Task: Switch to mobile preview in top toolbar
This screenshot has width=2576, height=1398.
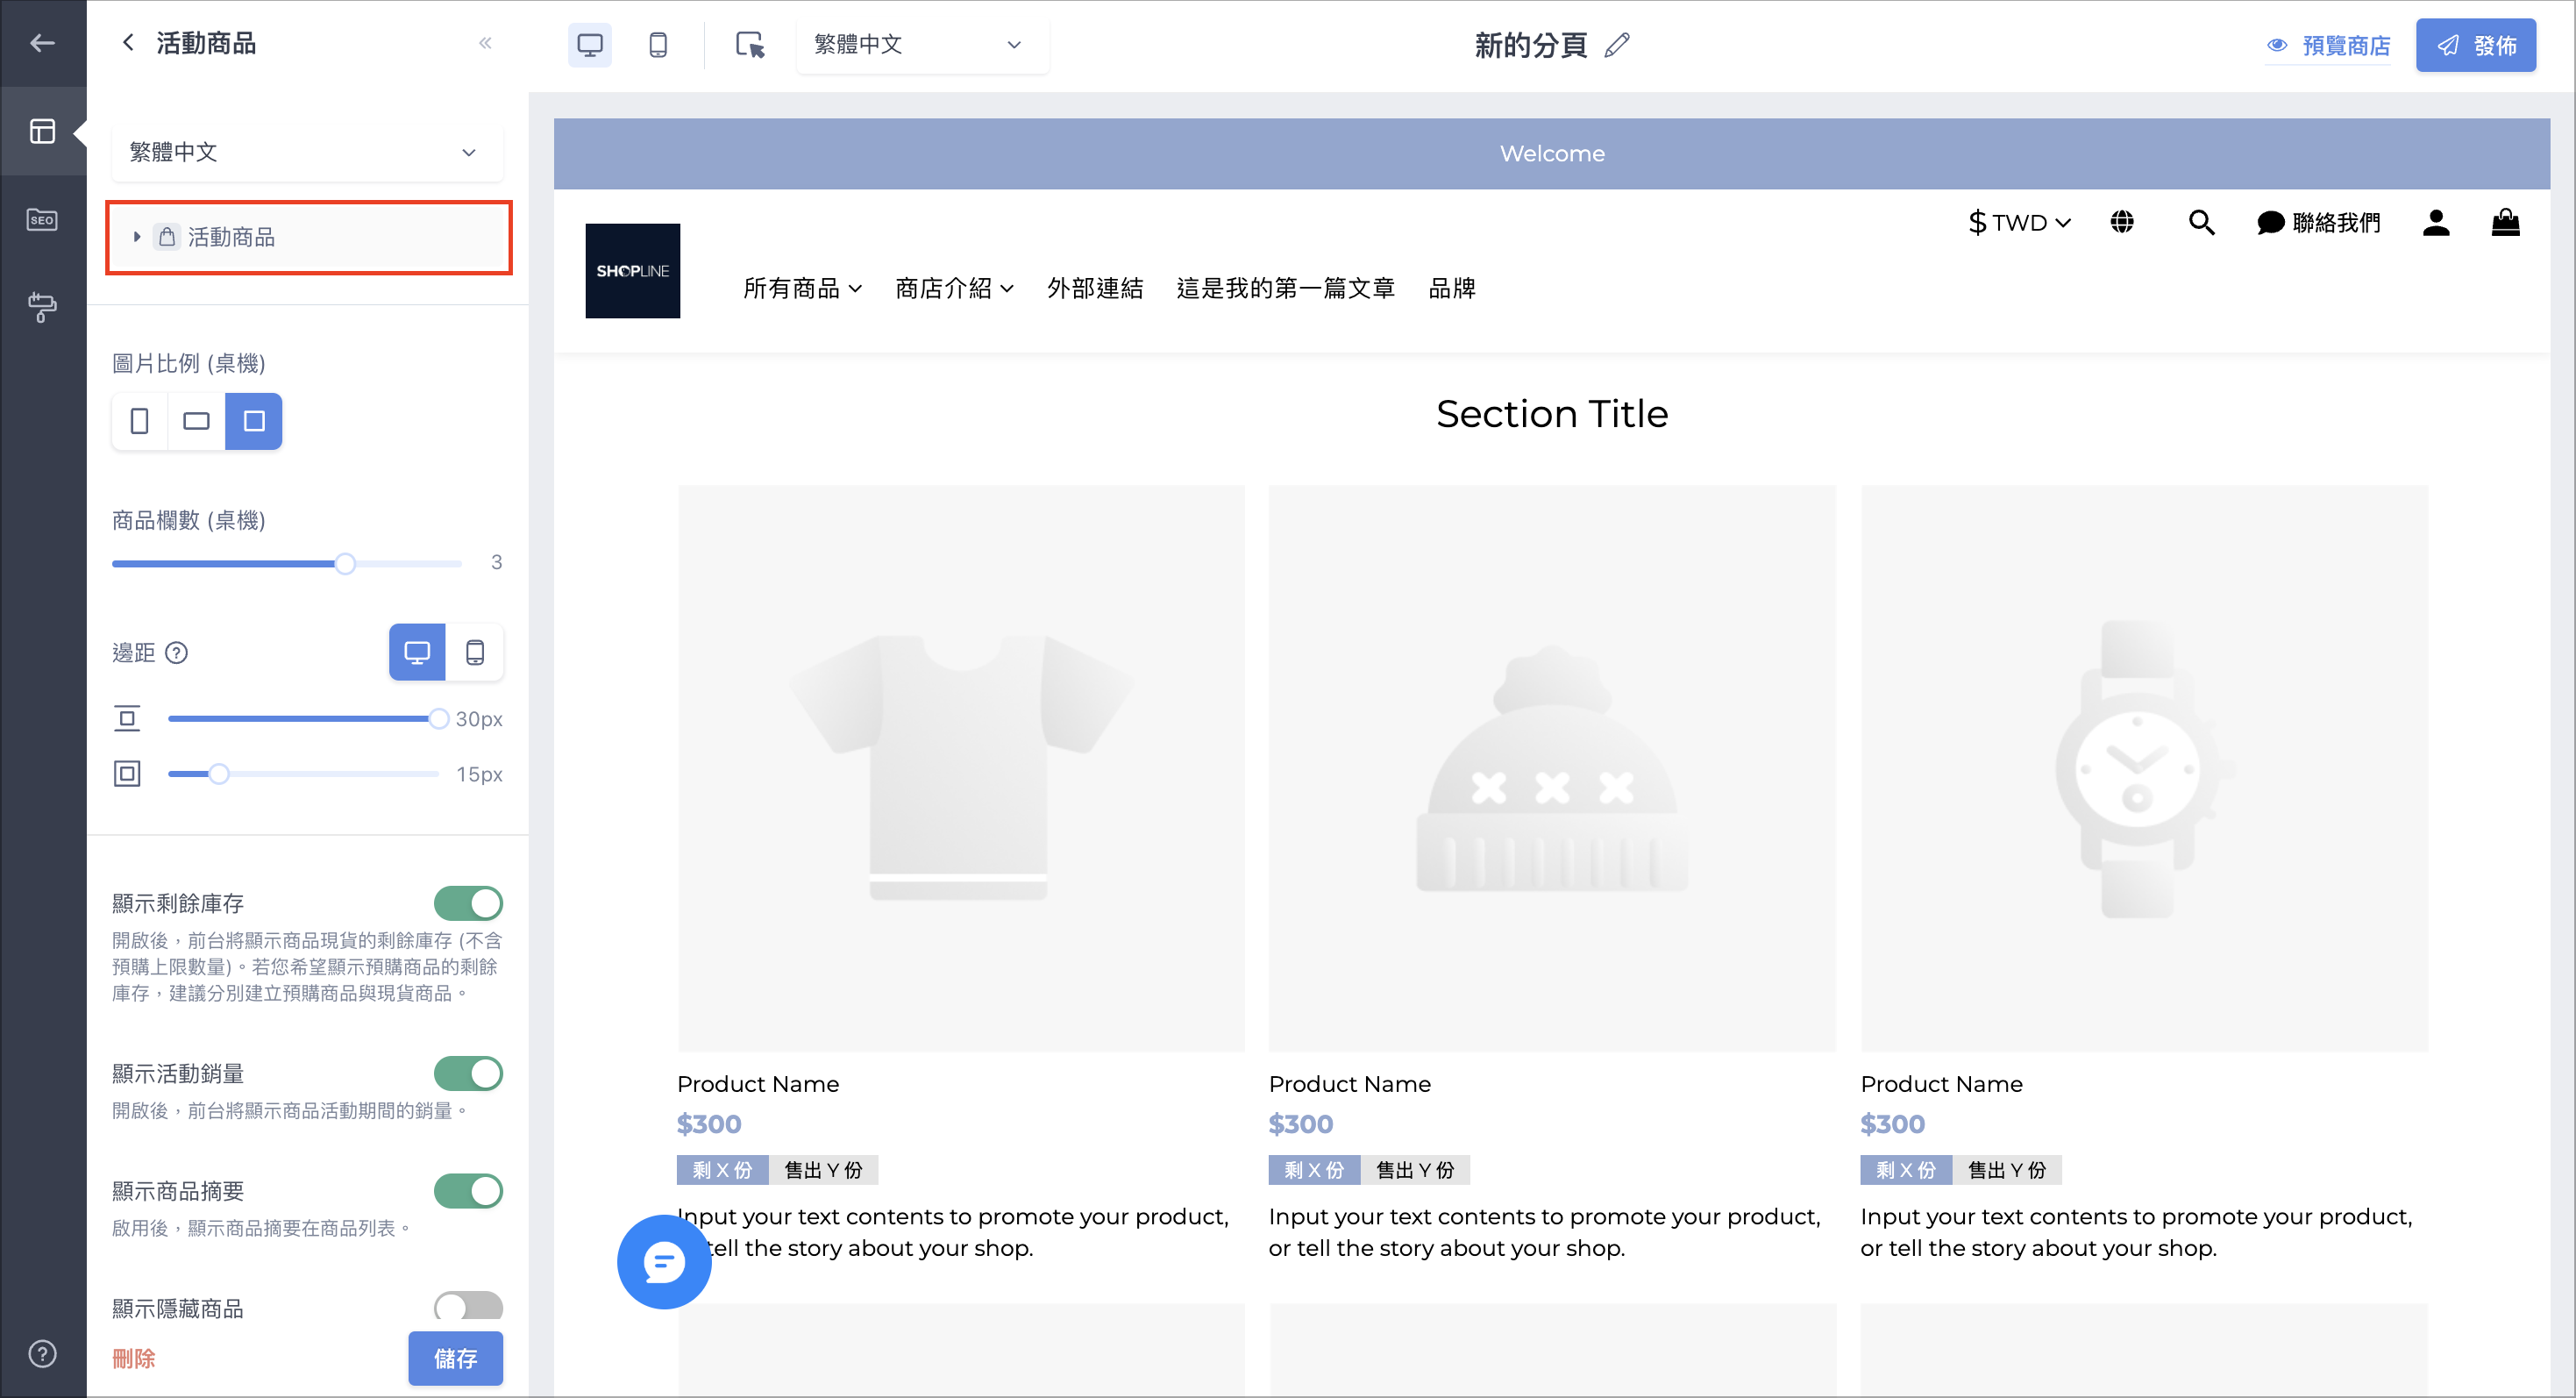Action: coord(658,45)
